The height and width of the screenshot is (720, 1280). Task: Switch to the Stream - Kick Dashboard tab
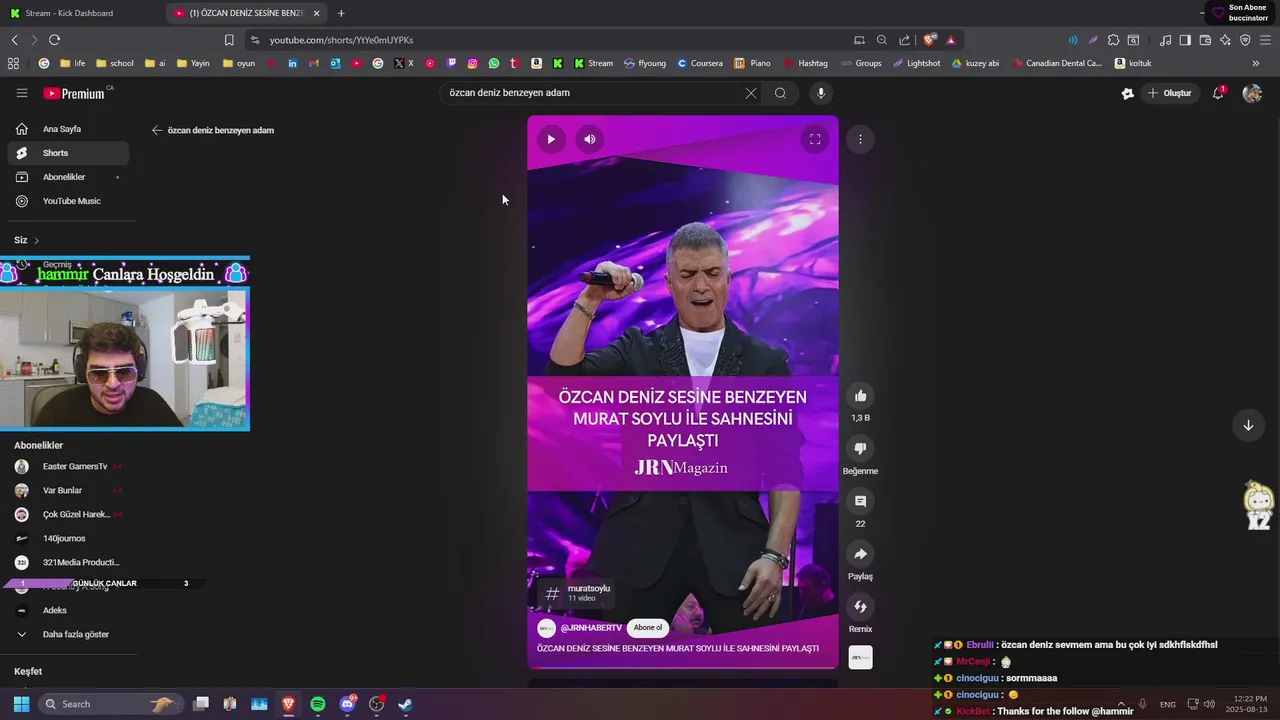coord(80,13)
